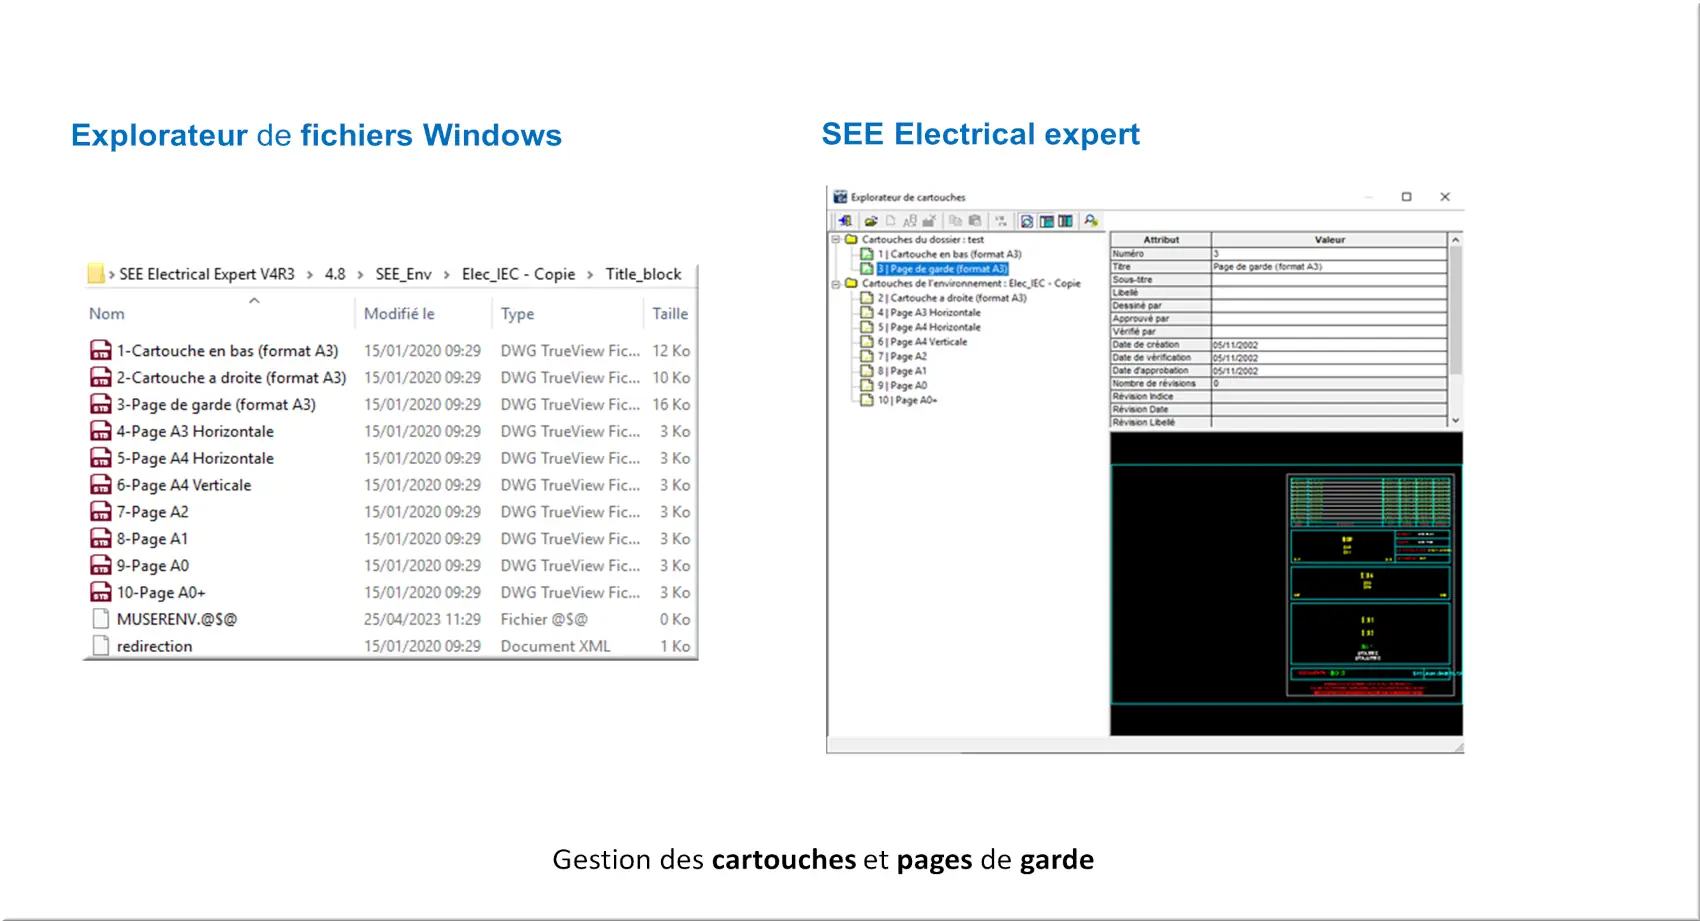Select '3 | Page de garde (format A3)' in the tree
Viewport: 1700px width, 921px height.
pos(942,269)
